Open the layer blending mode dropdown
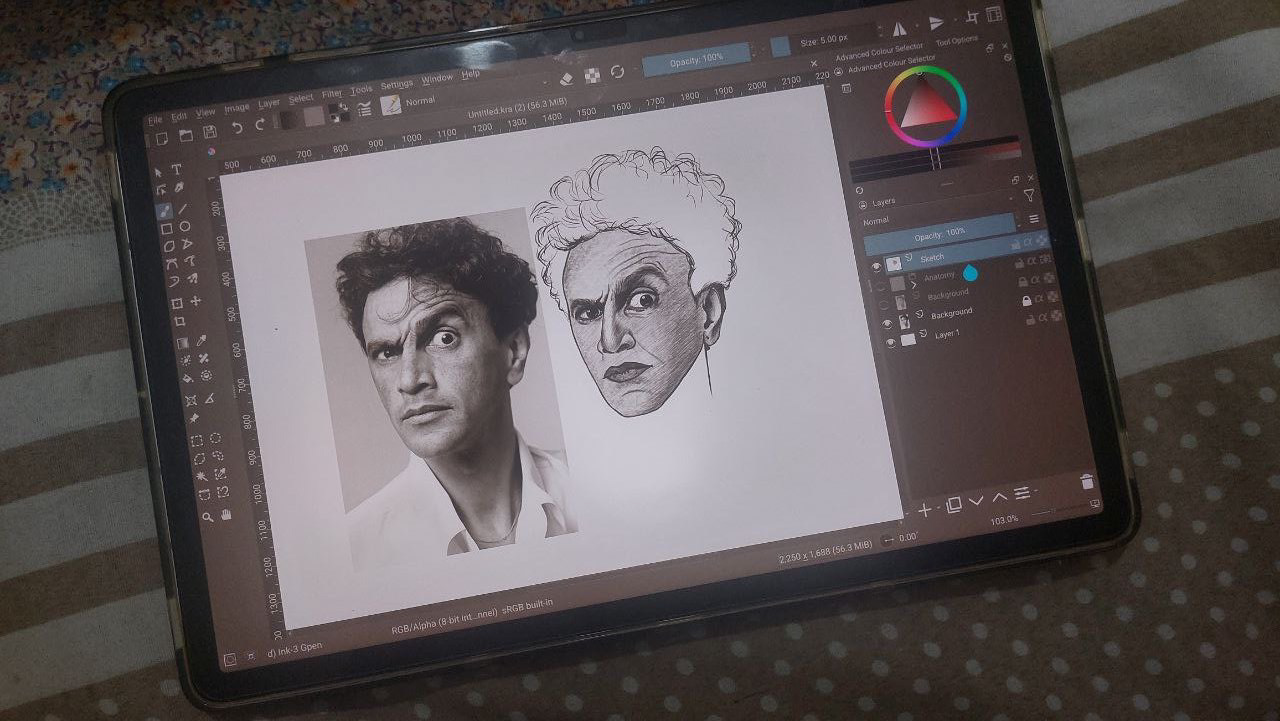Image resolution: width=1280 pixels, height=721 pixels. pos(940,212)
